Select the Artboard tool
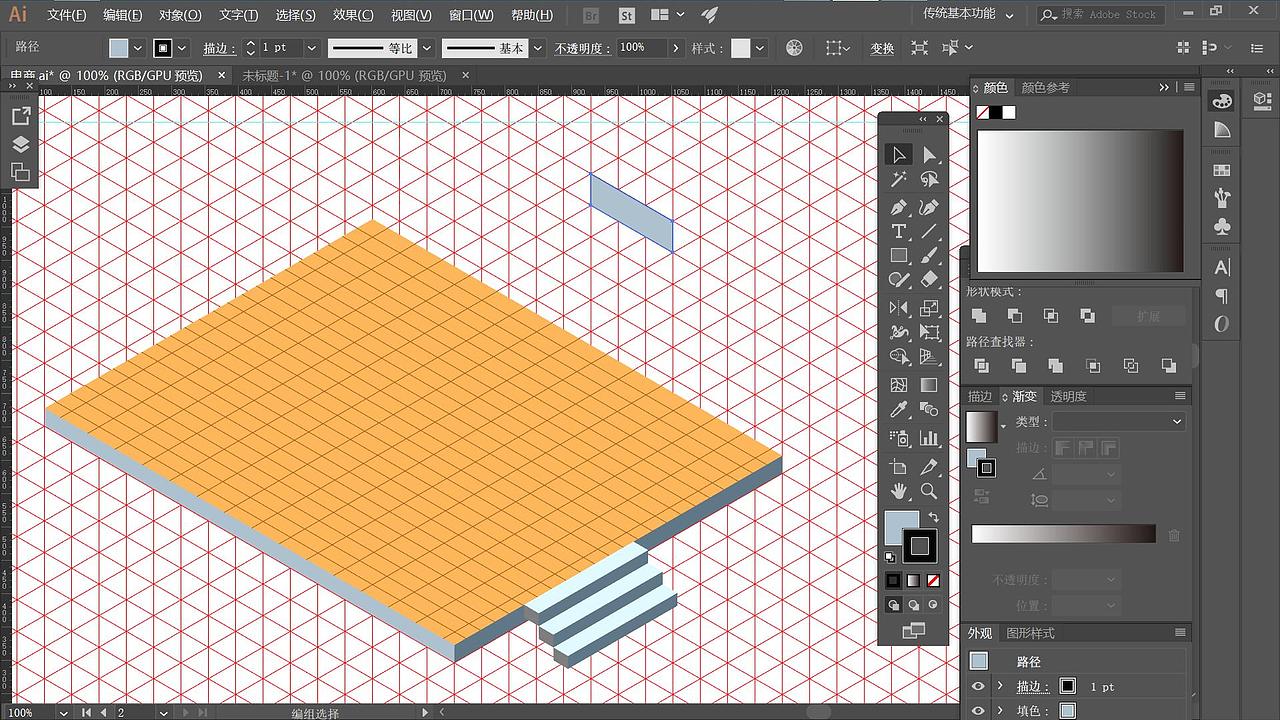The height and width of the screenshot is (720, 1280). [899, 466]
